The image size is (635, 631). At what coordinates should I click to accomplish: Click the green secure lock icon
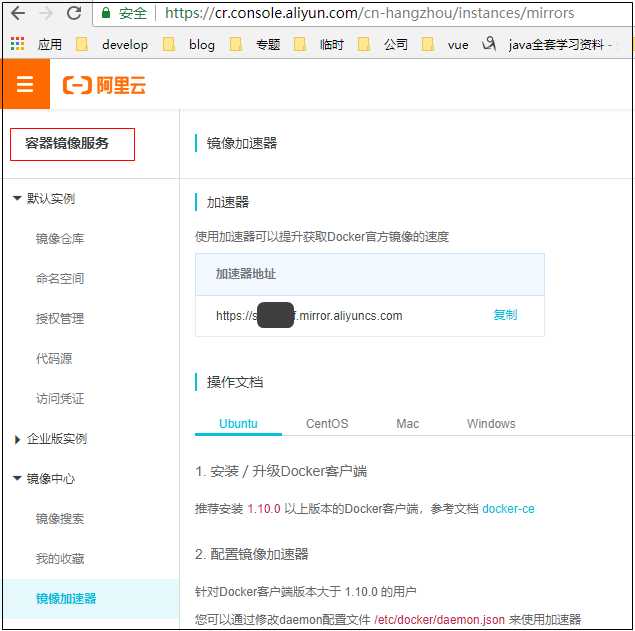tap(106, 13)
